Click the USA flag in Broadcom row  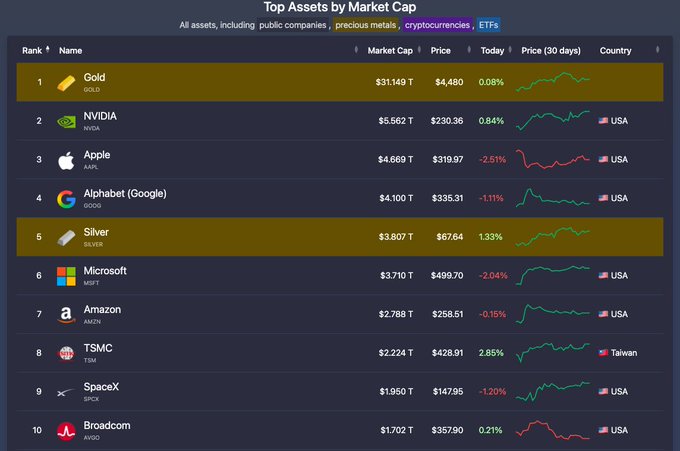coord(603,430)
